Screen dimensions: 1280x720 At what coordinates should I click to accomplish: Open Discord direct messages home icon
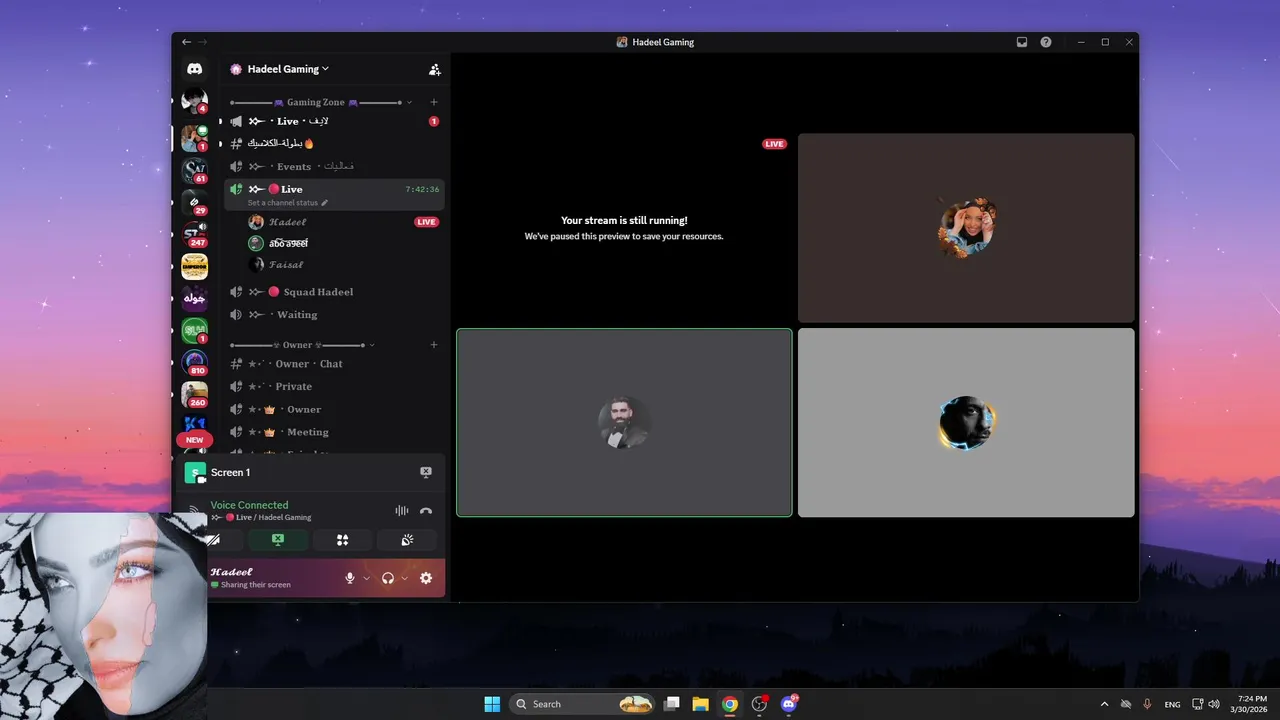pos(194,69)
